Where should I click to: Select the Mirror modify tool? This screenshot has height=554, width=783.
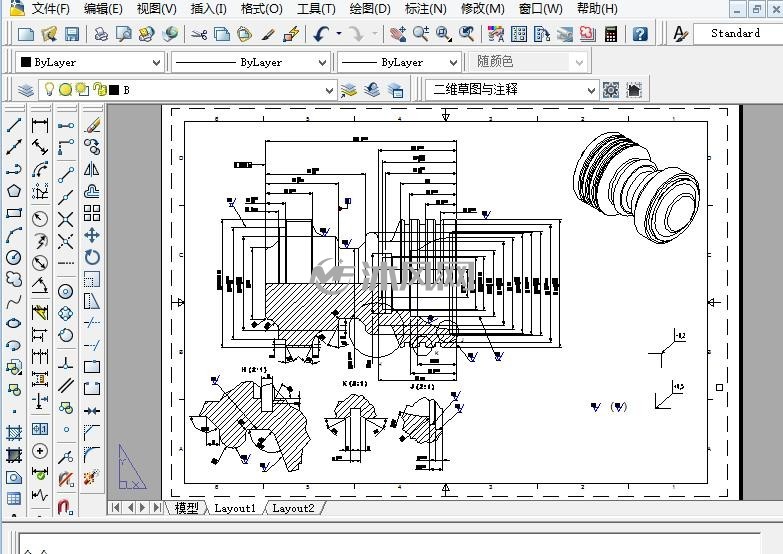pos(92,169)
